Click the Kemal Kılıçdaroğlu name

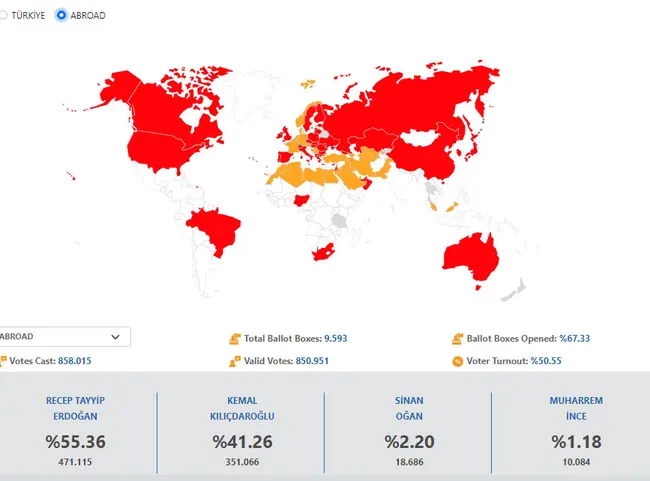[242, 408]
